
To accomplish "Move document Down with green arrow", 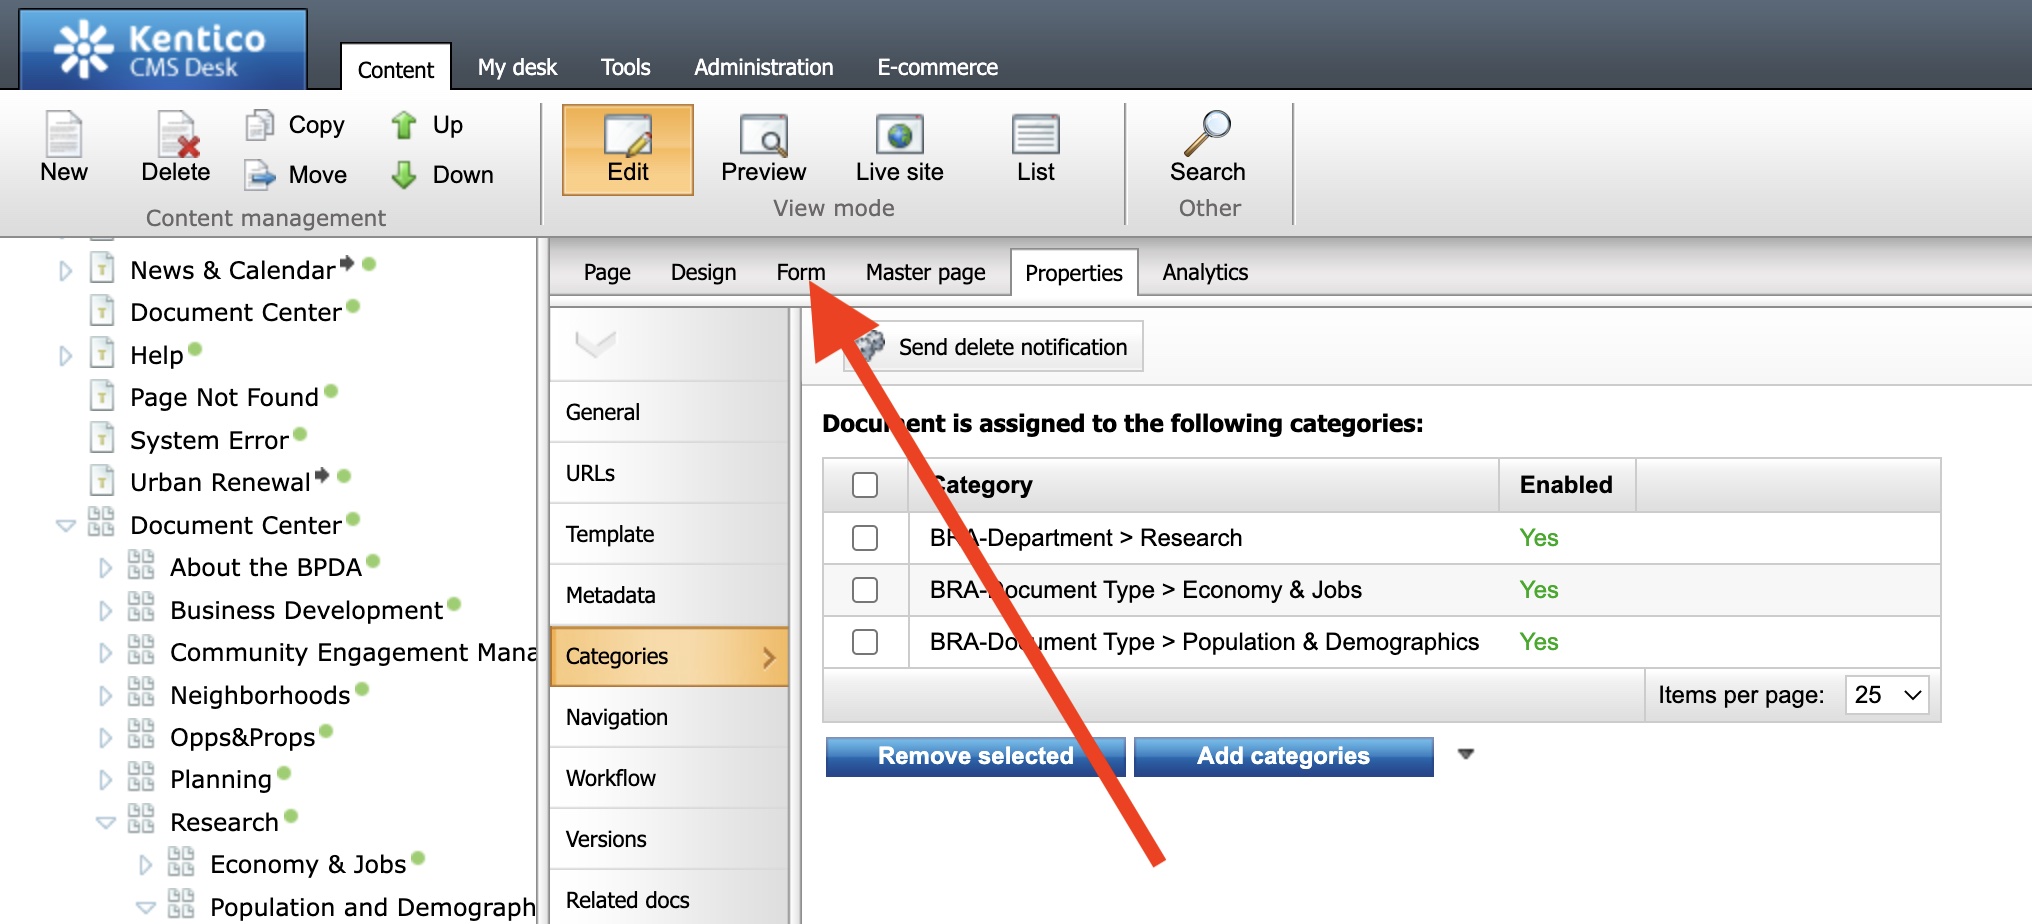I will pyautogui.click(x=404, y=175).
